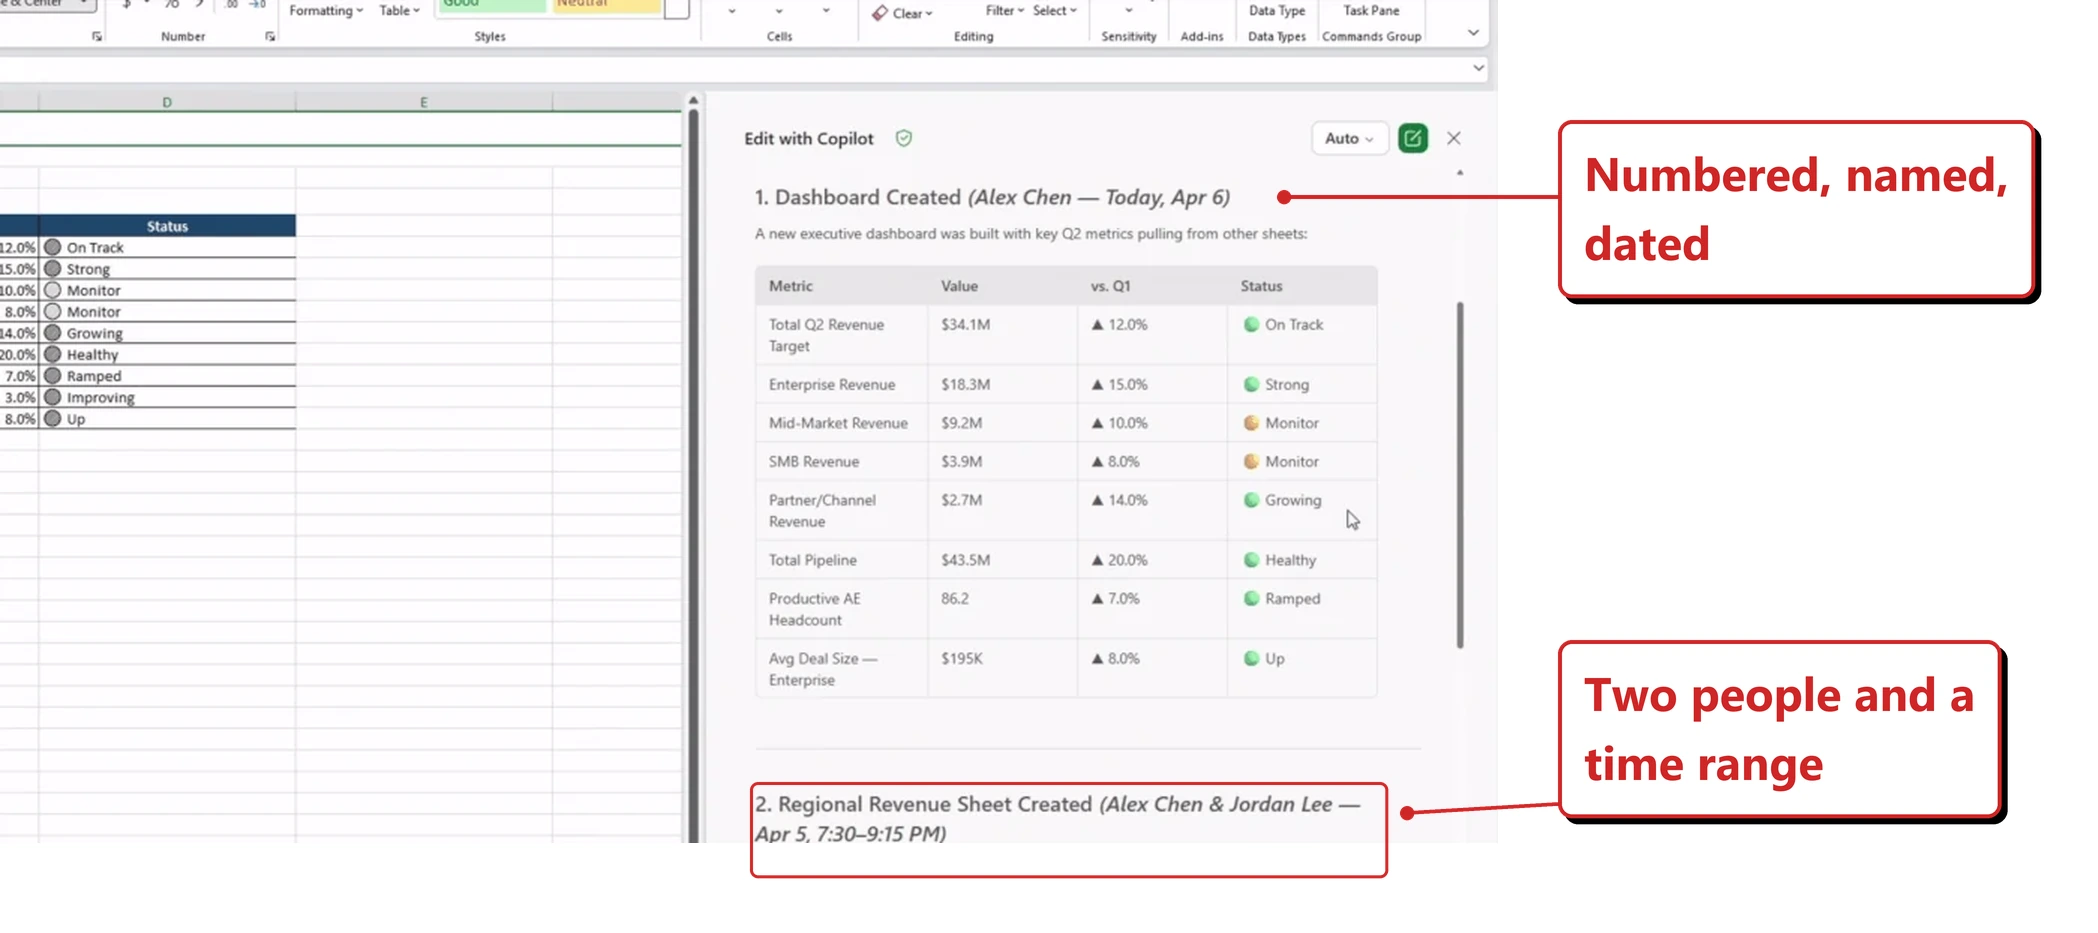This screenshot has height=933, width=2098.
Task: Select column D header
Action: pyautogui.click(x=167, y=102)
